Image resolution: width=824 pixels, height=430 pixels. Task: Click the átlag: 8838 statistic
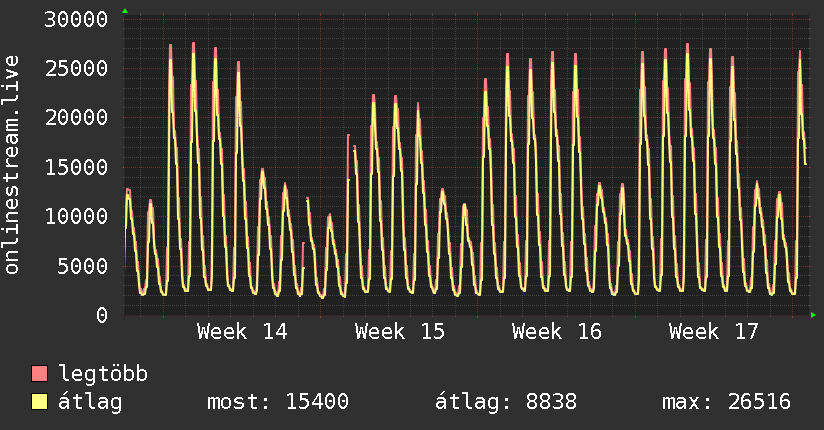506,402
